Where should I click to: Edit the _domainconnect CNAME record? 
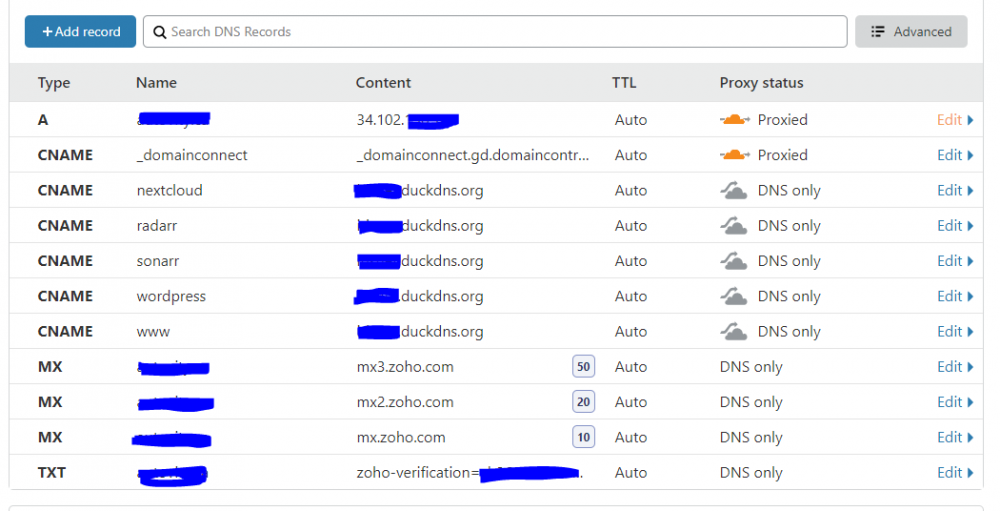coord(955,155)
